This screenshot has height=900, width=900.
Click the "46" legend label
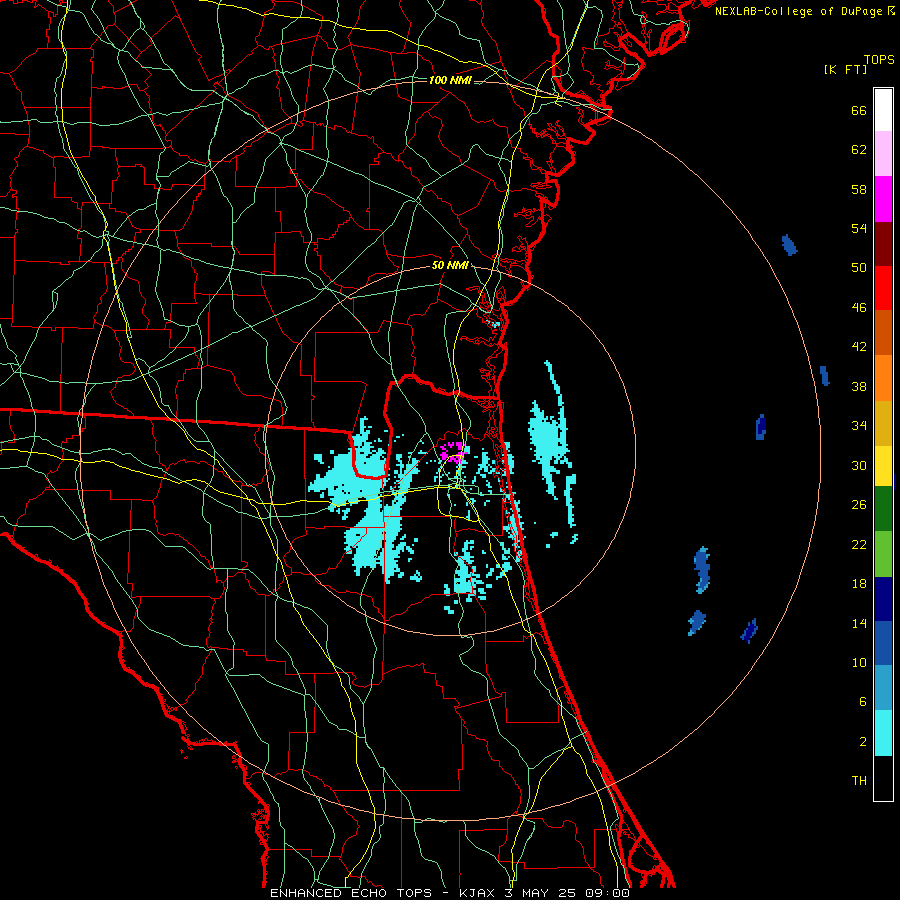tap(859, 308)
